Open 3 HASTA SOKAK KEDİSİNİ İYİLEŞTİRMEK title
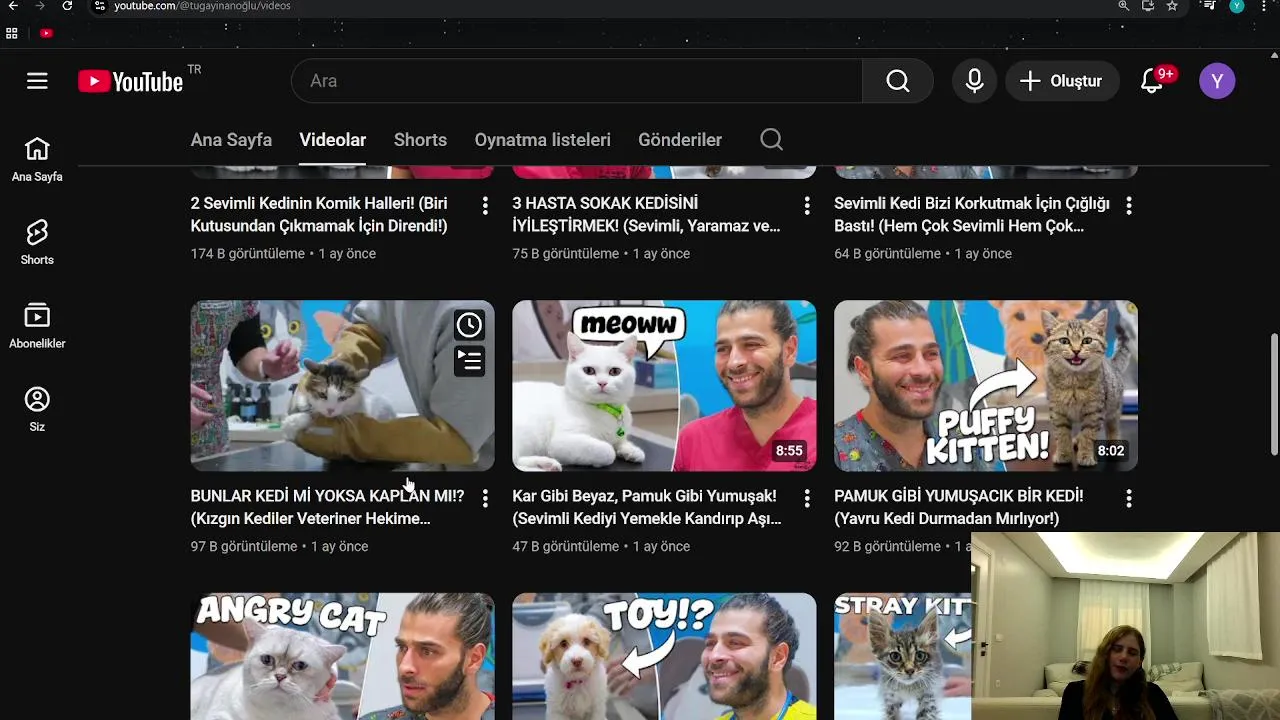This screenshot has height=720, width=1280. click(646, 215)
